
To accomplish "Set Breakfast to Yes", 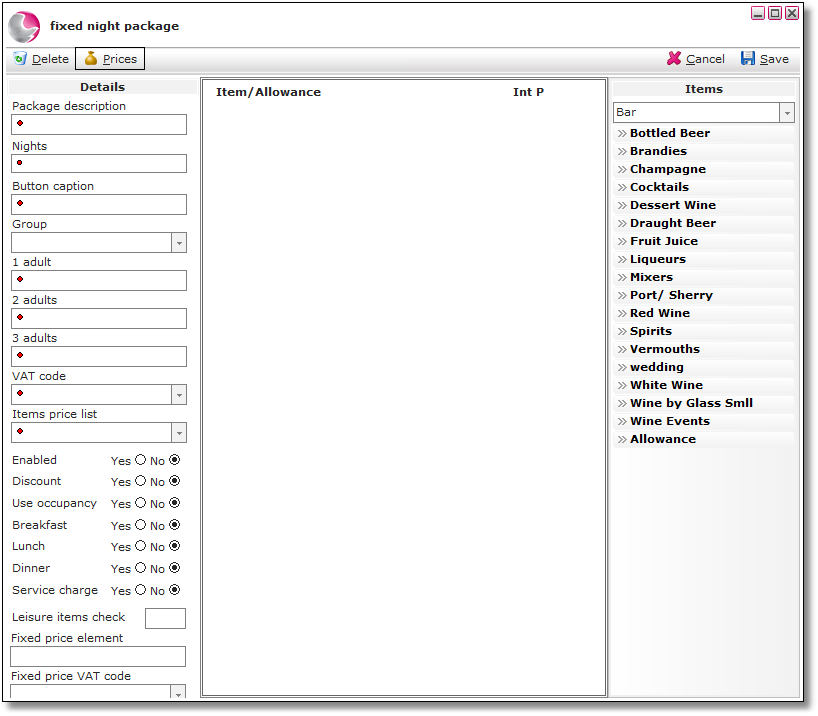I will [x=140, y=524].
